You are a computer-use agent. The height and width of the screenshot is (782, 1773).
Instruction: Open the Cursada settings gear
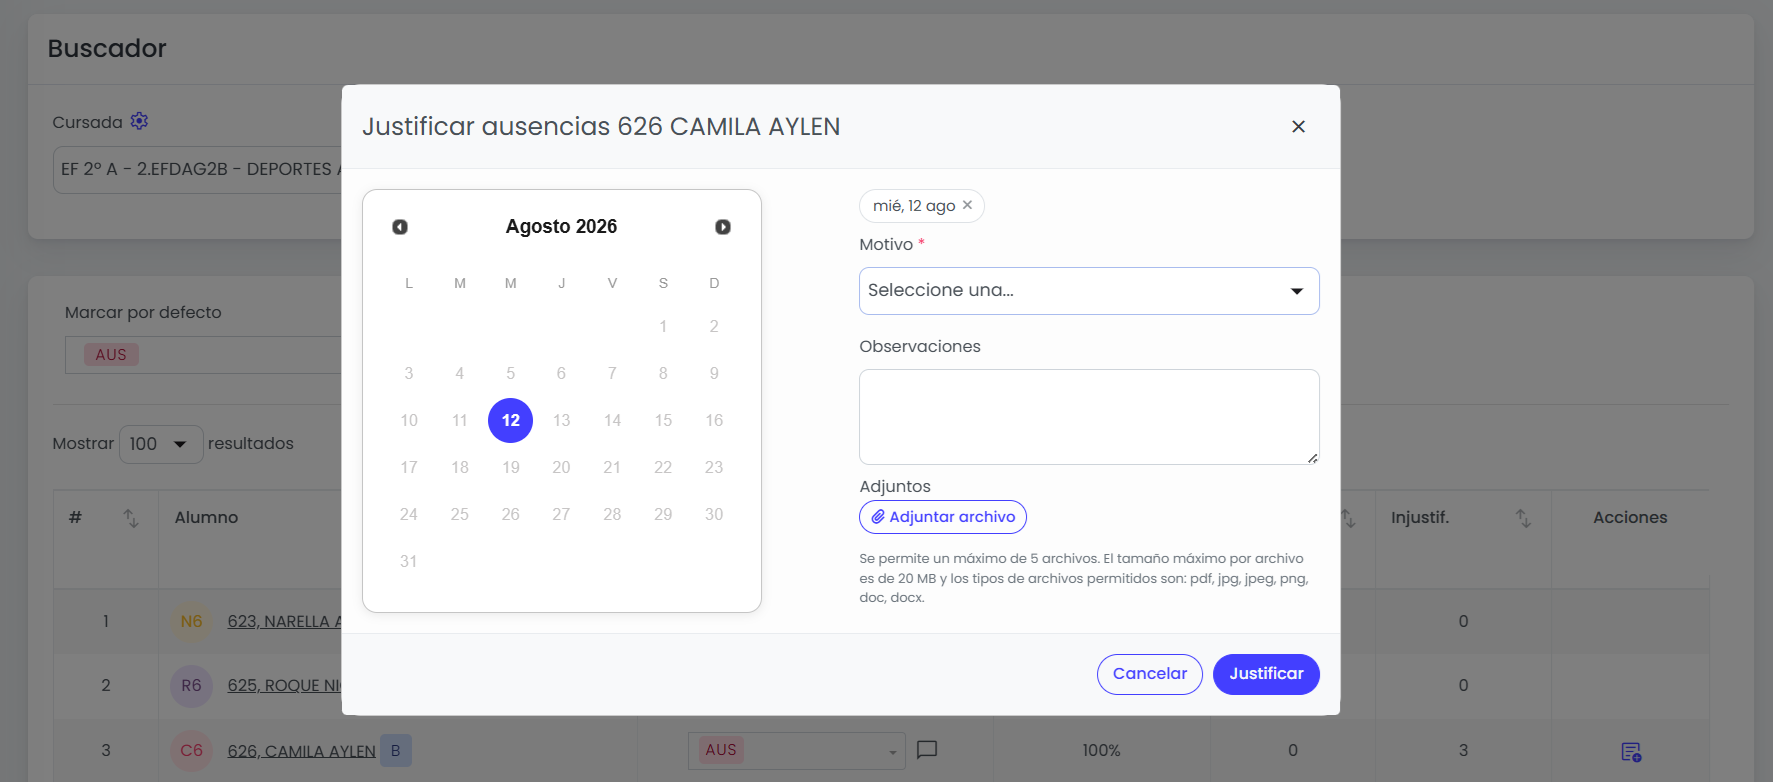[x=139, y=121]
